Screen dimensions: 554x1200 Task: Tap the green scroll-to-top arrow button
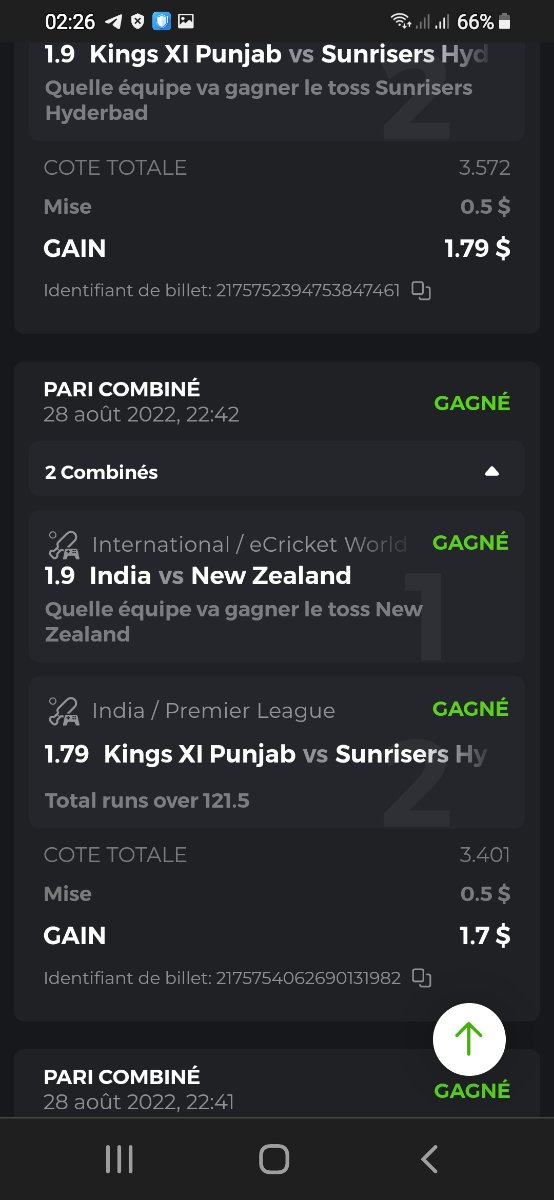pyautogui.click(x=469, y=1039)
